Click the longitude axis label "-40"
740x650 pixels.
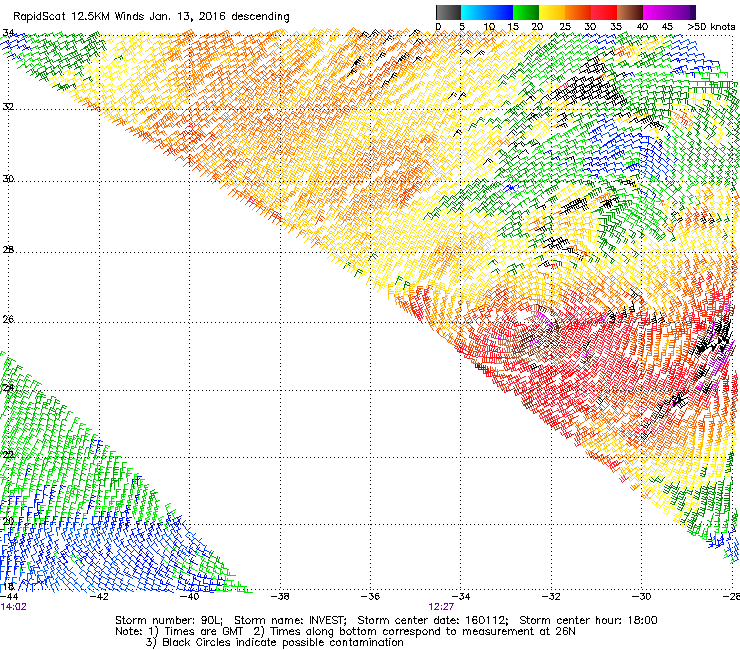[x=190, y=597]
